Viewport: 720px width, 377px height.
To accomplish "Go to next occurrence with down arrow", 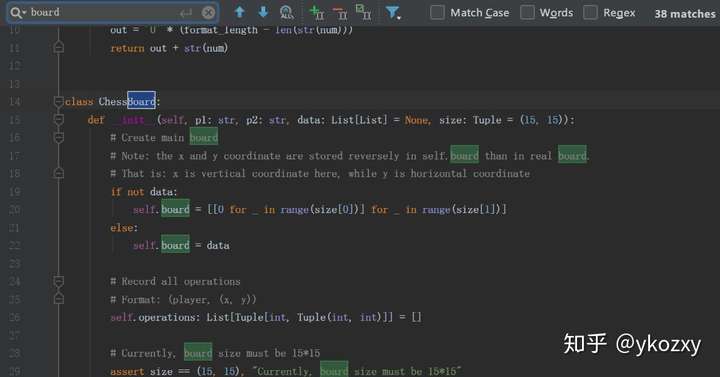I will click(263, 12).
